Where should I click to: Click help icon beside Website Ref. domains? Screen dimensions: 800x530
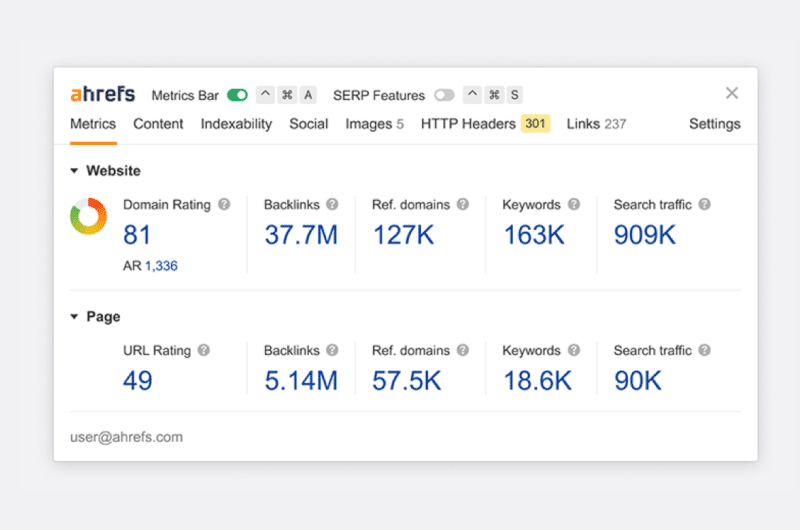pos(462,204)
